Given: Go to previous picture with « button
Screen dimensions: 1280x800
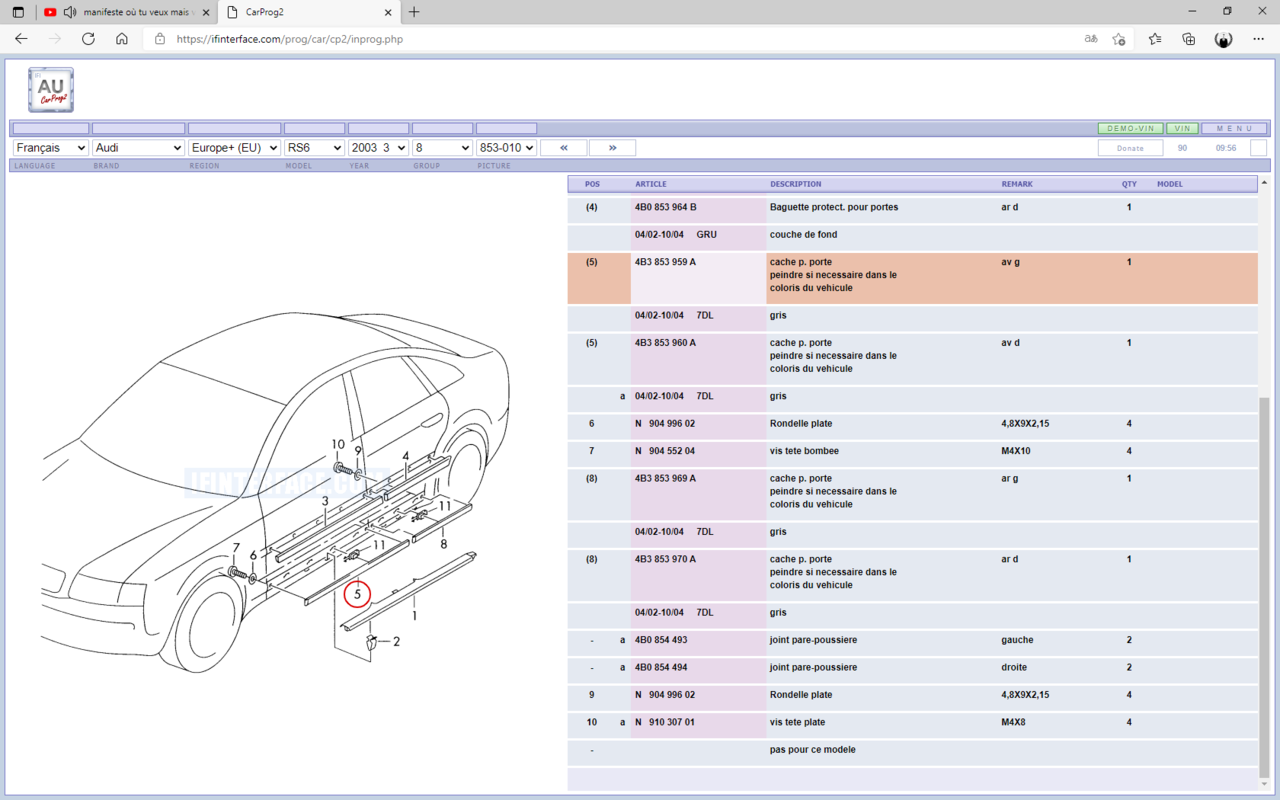Looking at the screenshot, I should (564, 148).
